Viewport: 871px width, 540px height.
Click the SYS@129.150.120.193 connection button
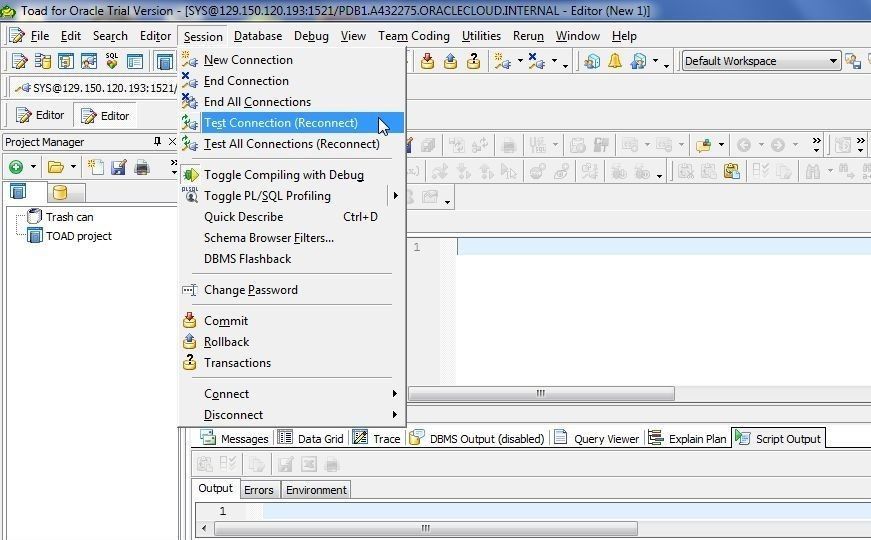coord(94,88)
